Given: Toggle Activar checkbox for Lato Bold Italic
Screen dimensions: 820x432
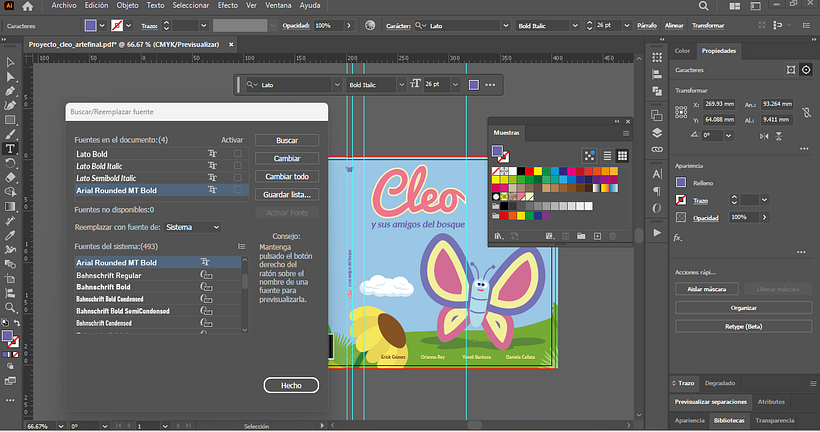Looking at the screenshot, I should point(238,166).
